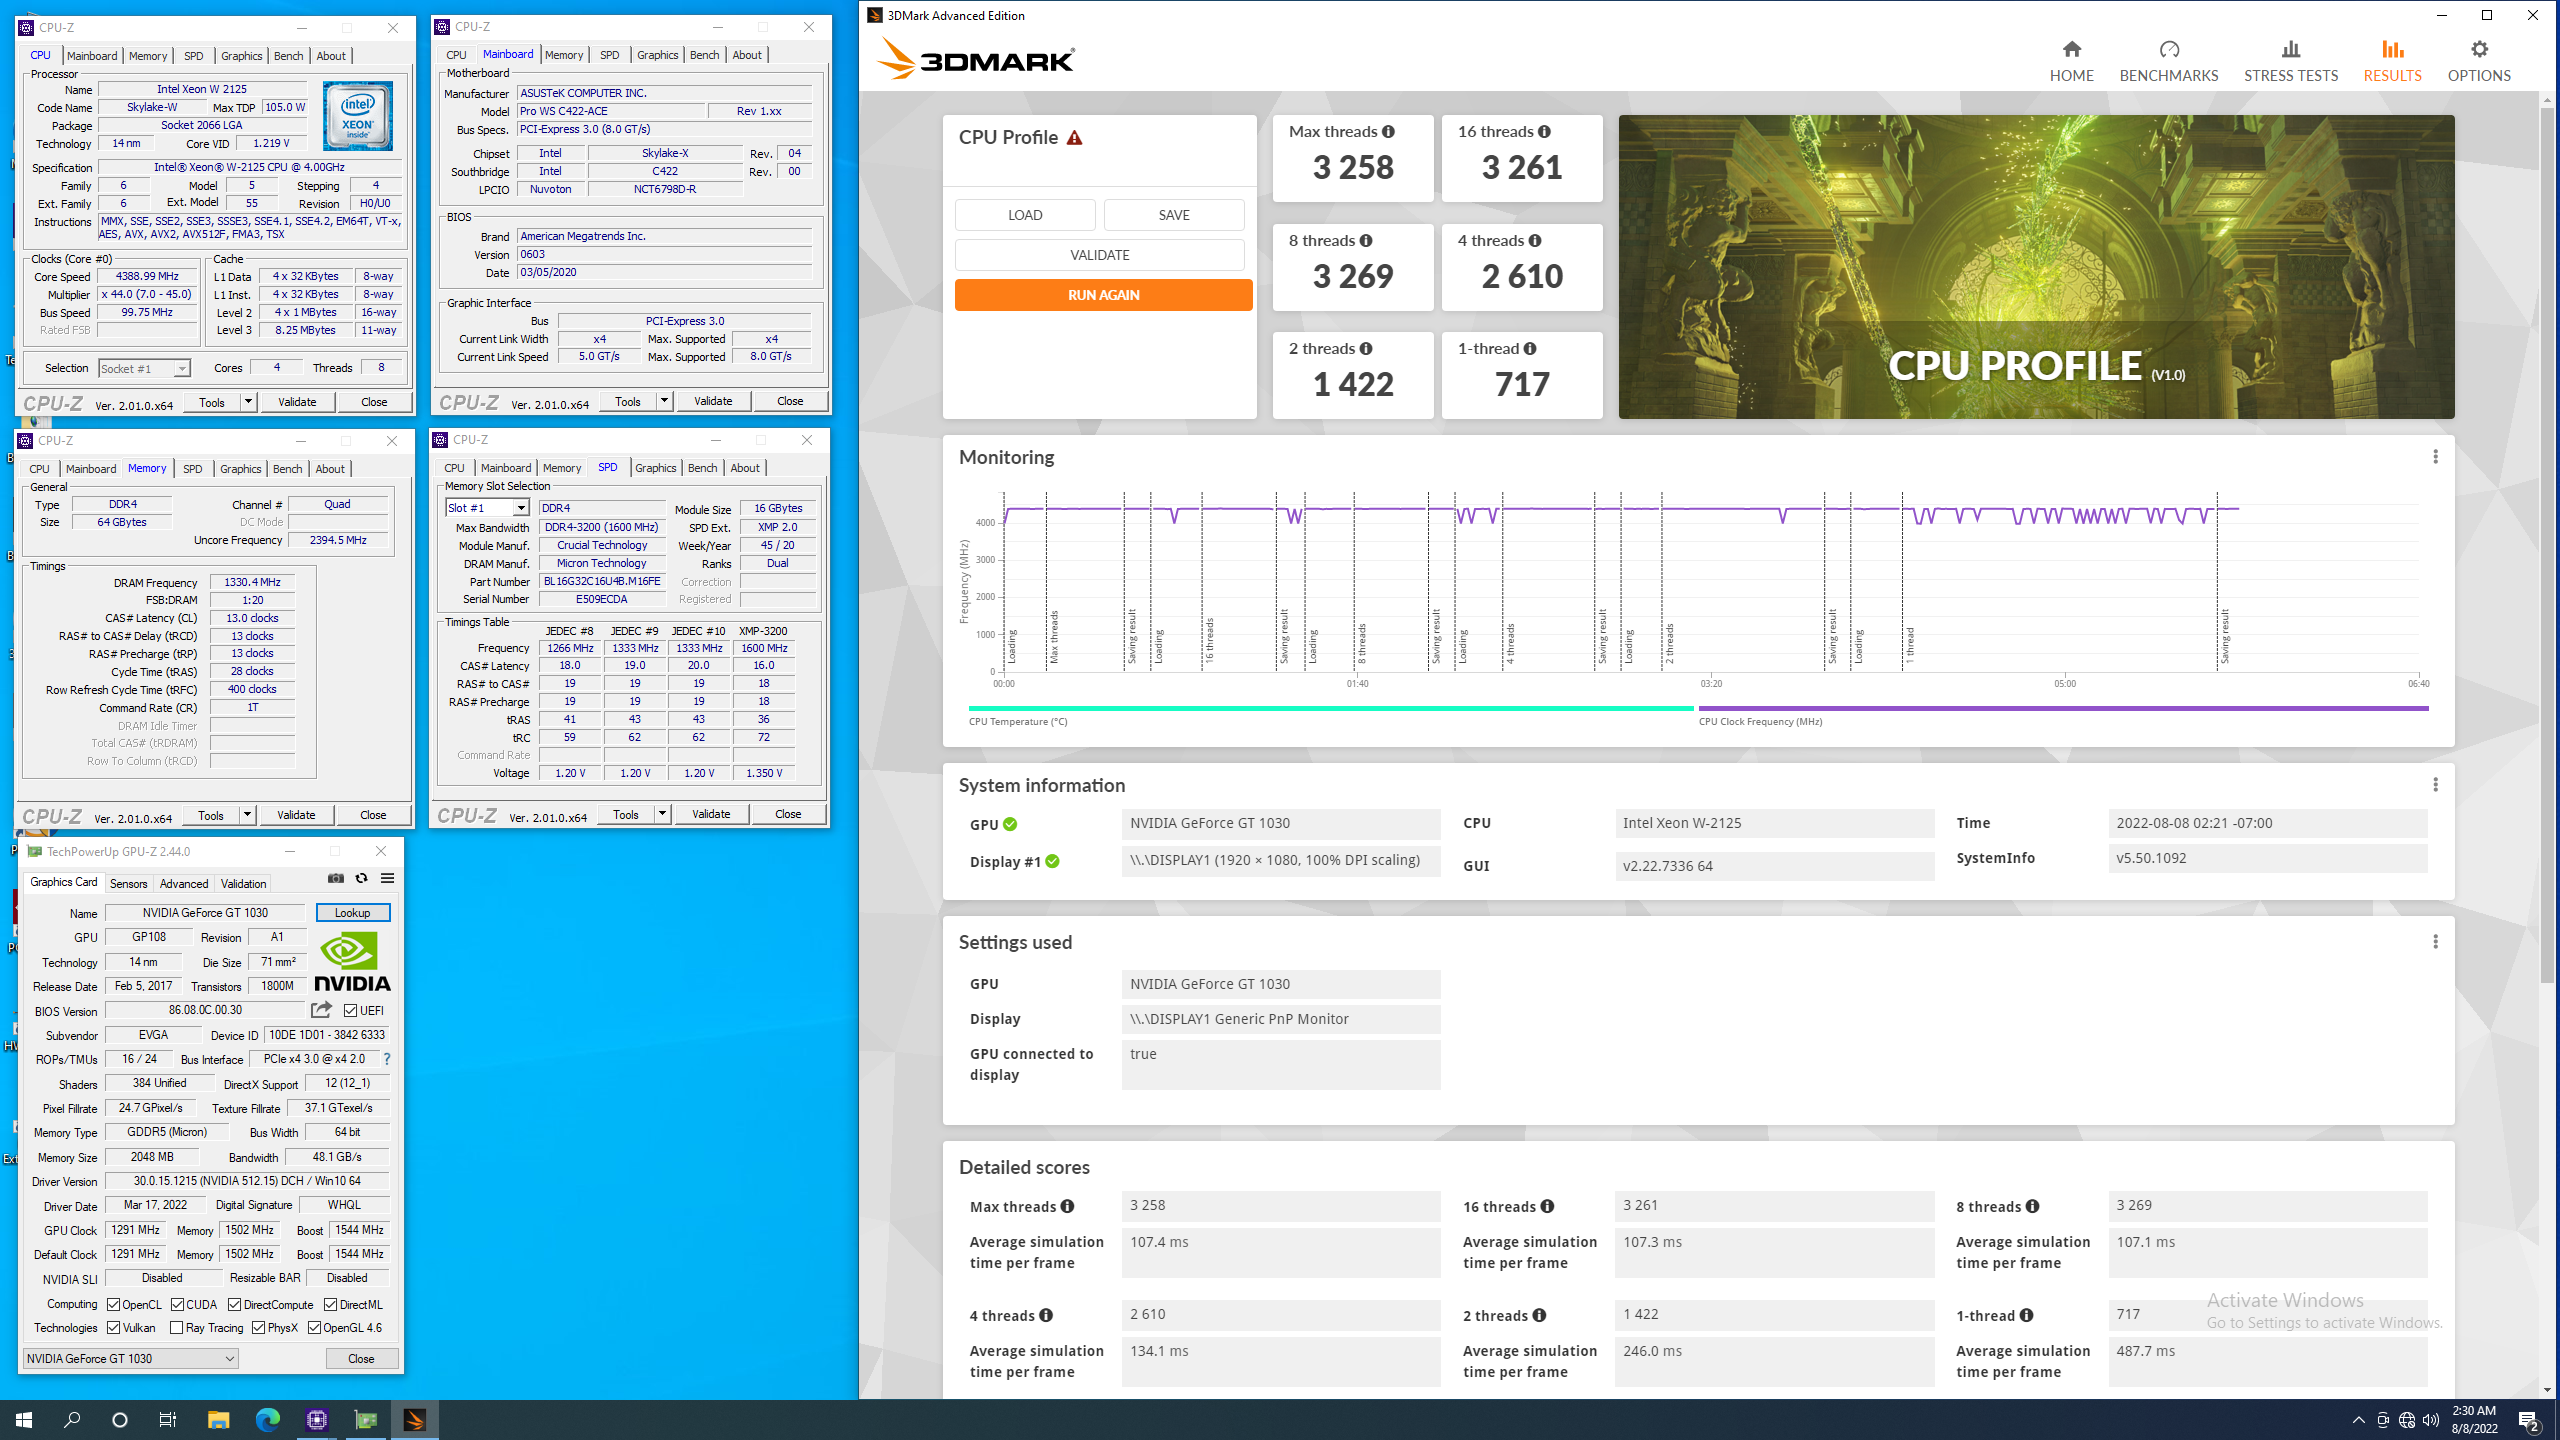The image size is (2560, 1440).
Task: Open notification center on taskbar
Action: pos(2528,1420)
